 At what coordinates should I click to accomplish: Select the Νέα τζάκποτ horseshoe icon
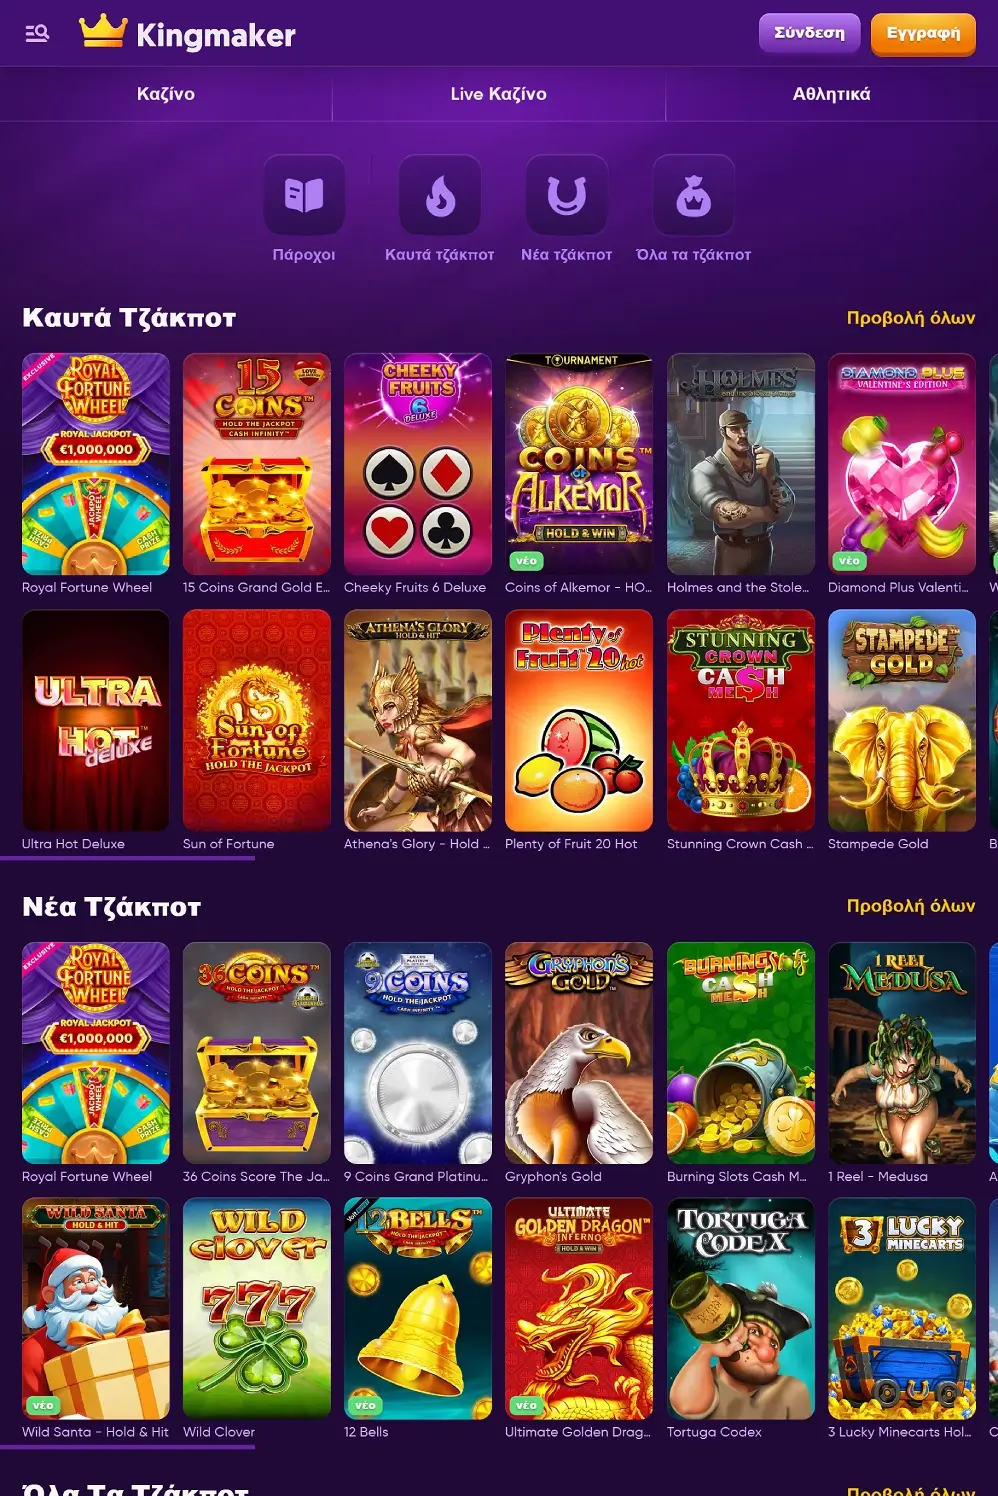[567, 195]
